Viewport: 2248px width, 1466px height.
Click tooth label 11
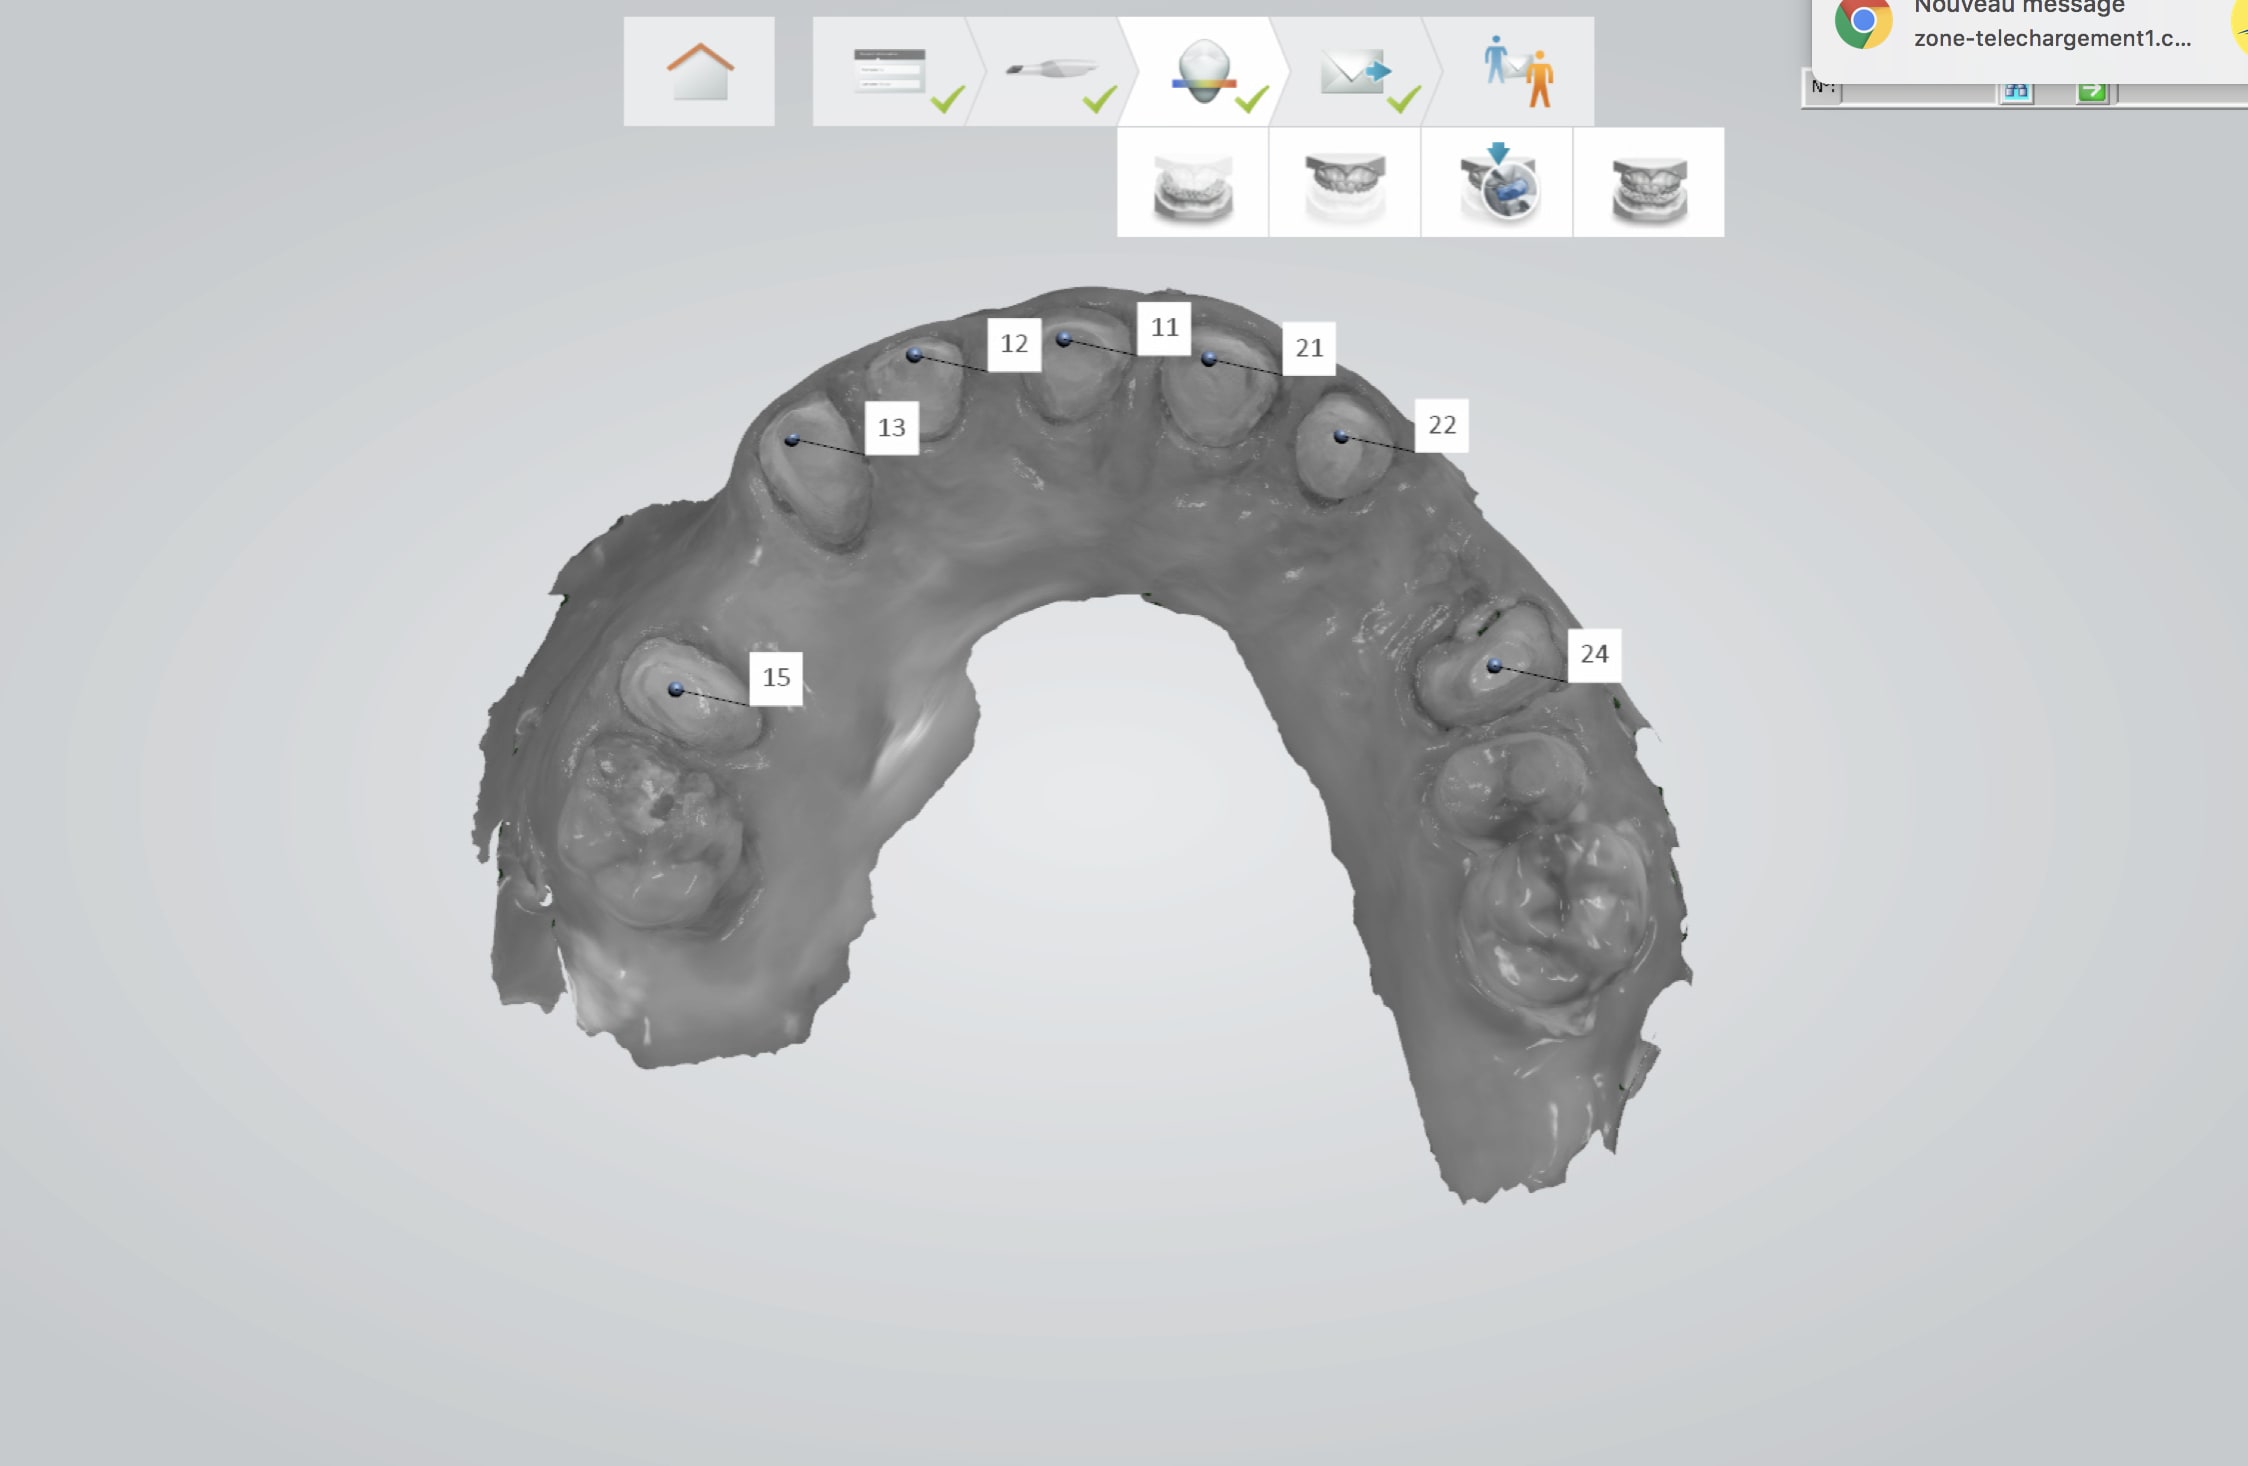click(1164, 328)
